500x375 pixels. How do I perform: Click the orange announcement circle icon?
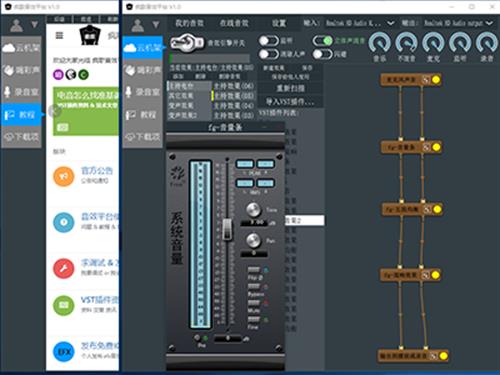coord(64,176)
